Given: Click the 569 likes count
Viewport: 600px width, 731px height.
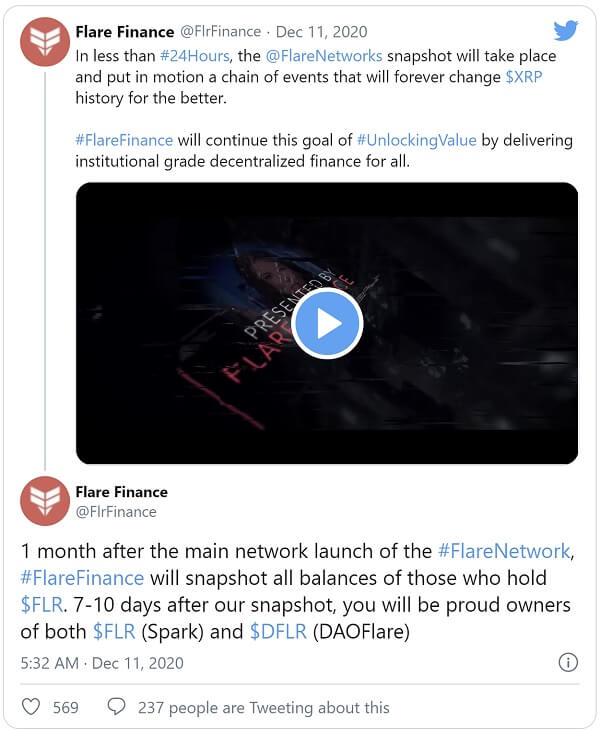Looking at the screenshot, I should [x=65, y=707].
